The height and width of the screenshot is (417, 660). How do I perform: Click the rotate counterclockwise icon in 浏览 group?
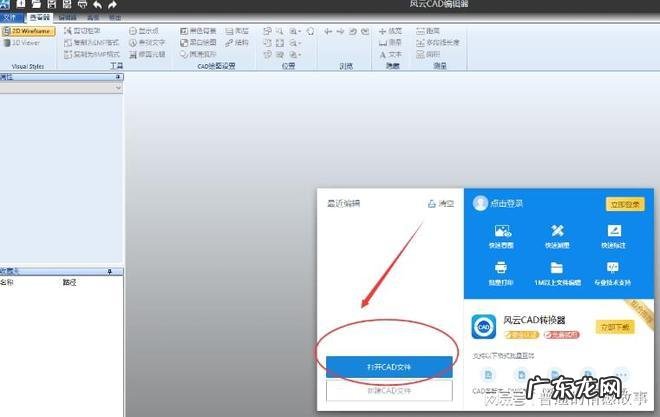point(353,32)
